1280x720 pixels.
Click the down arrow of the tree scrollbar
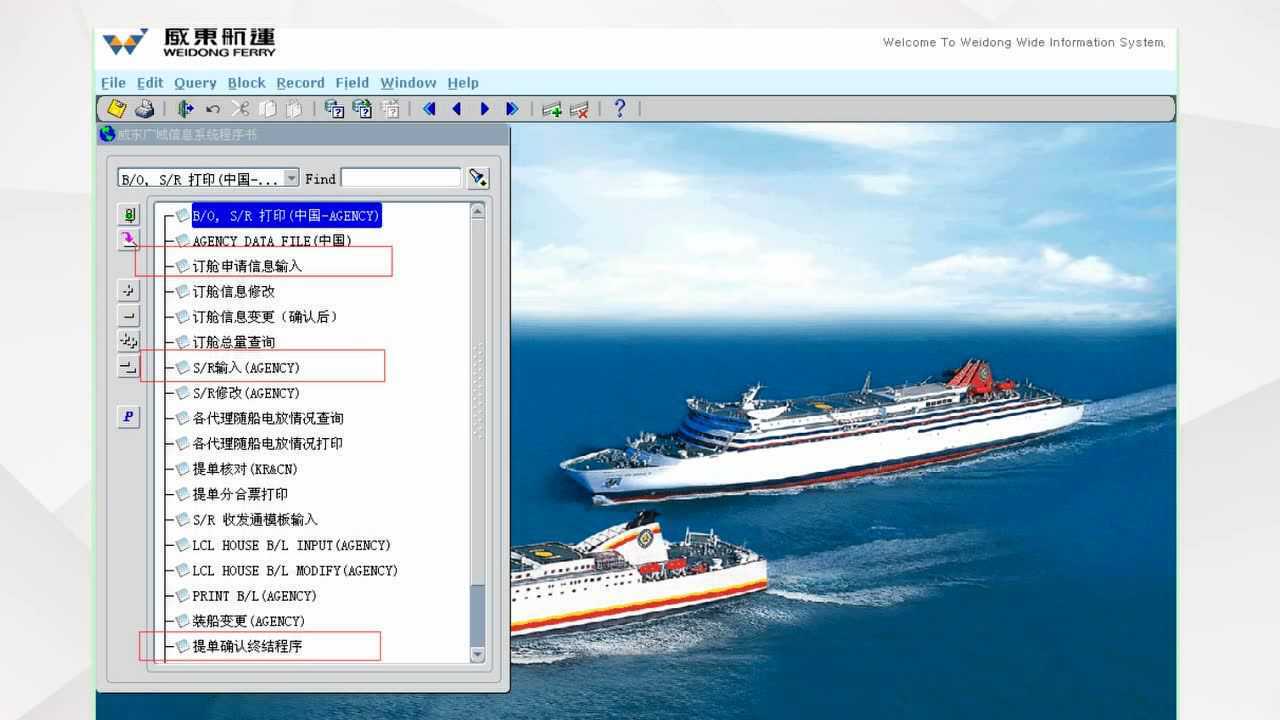pyautogui.click(x=477, y=655)
